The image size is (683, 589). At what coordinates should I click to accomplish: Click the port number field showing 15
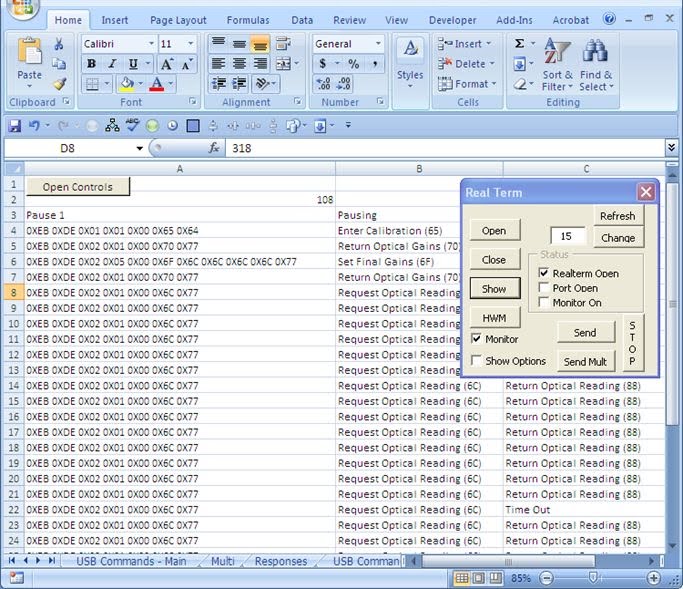tap(568, 236)
